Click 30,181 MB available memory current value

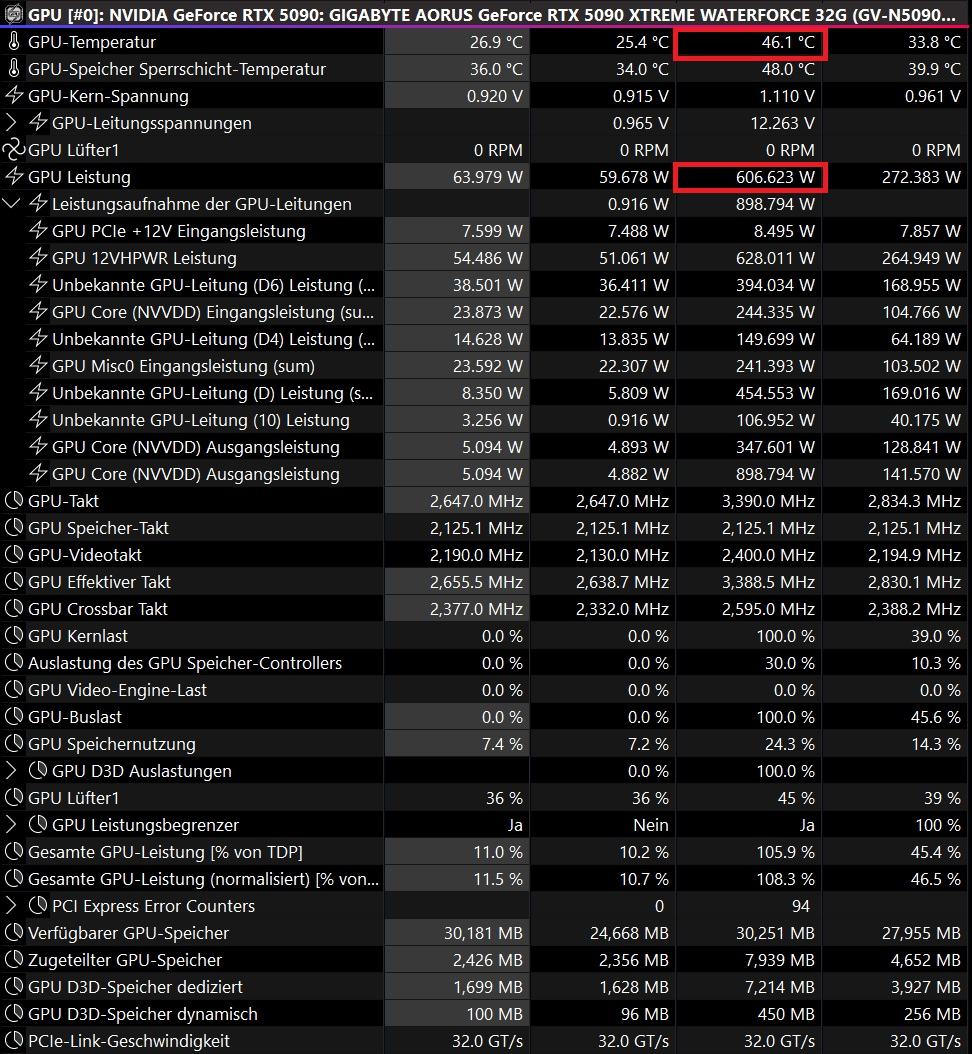coord(483,933)
